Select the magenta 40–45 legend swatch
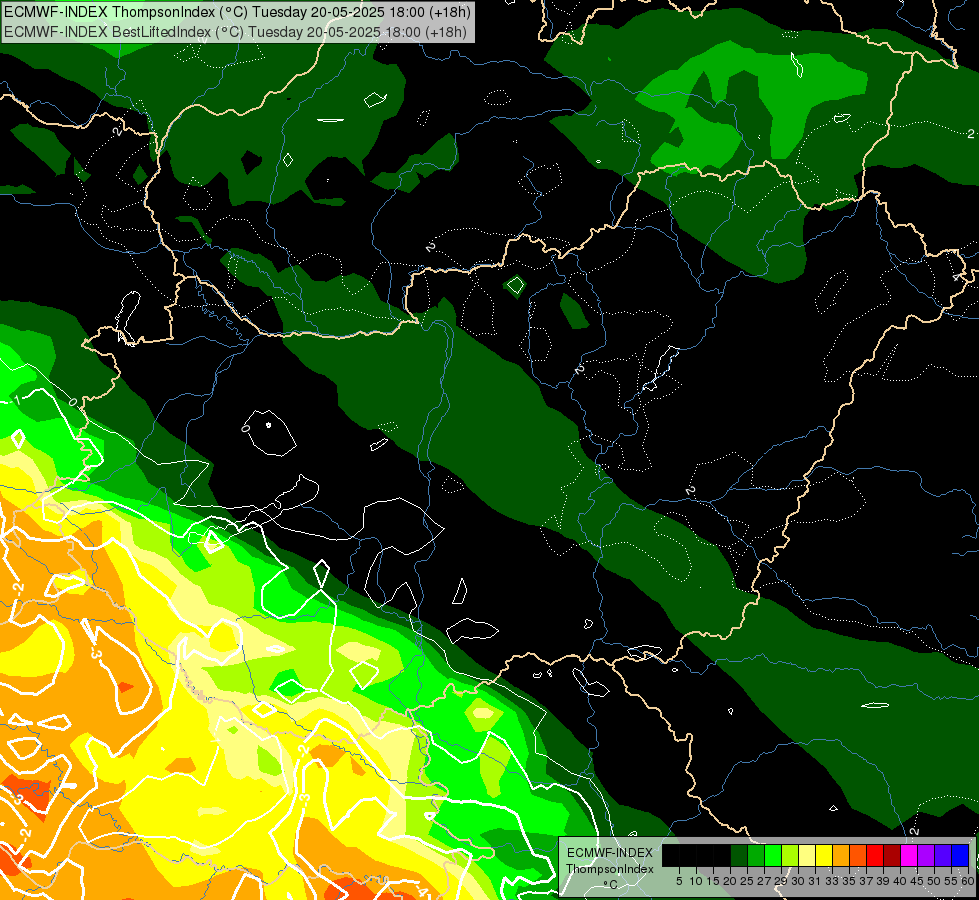Image resolution: width=979 pixels, height=900 pixels. [909, 855]
